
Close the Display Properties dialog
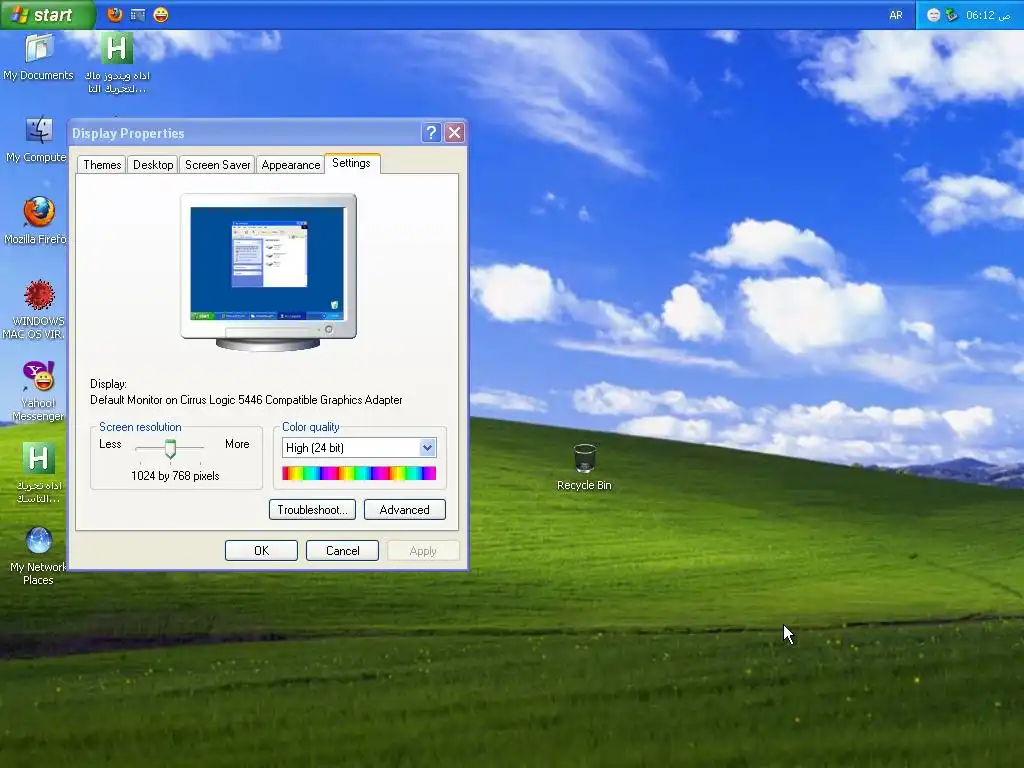(x=455, y=133)
